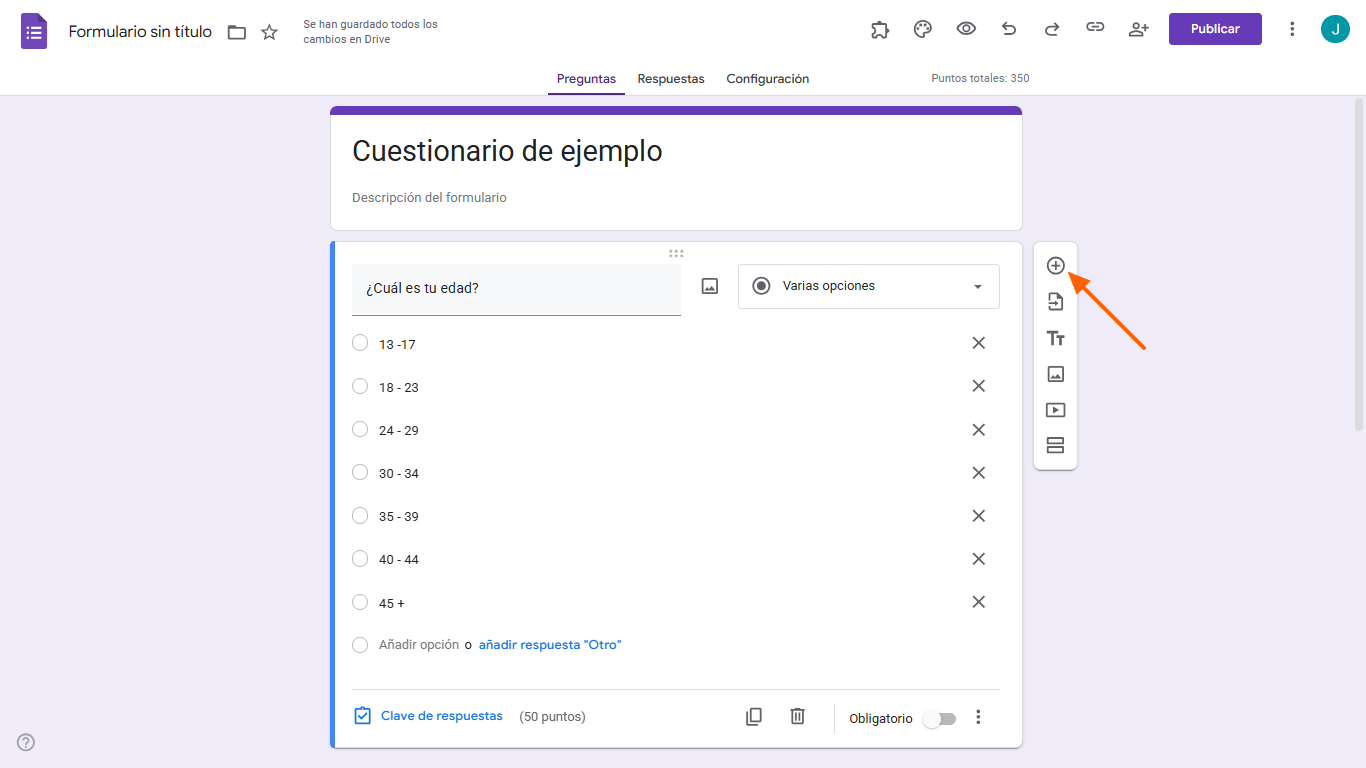Screen dimensions: 1366x768
Task: Add a new section using the sidebar icon
Action: (1055, 445)
